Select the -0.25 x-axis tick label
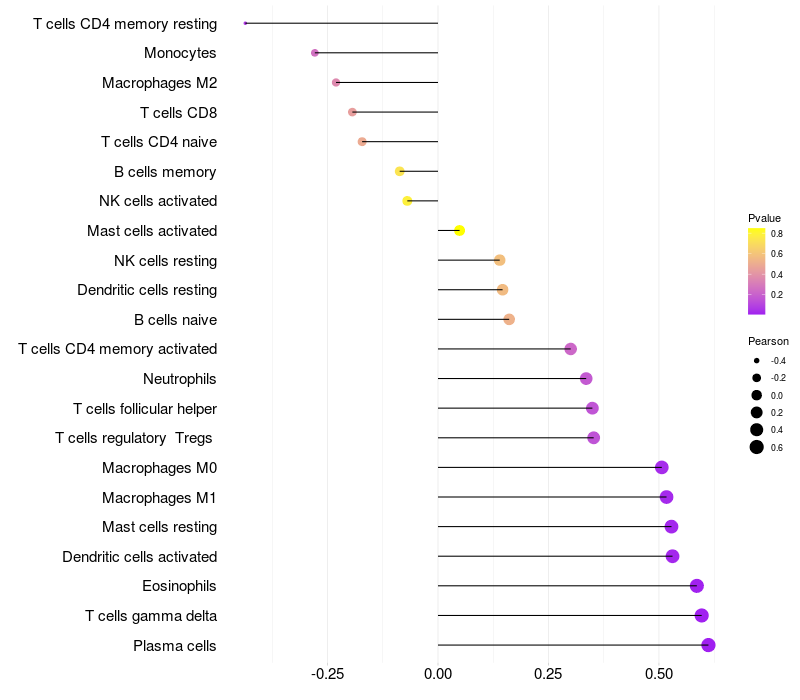The image size is (800, 700). (329, 675)
